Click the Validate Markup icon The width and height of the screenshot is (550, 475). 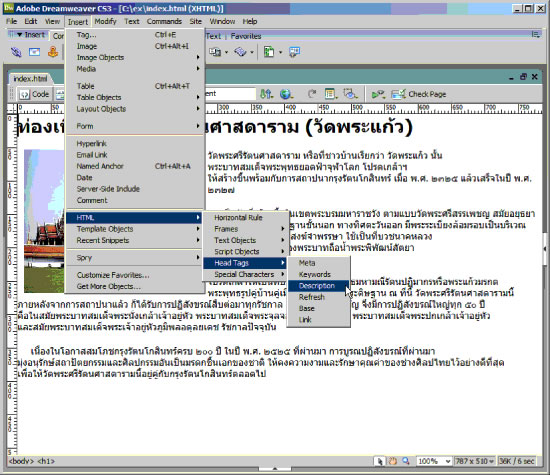378,94
